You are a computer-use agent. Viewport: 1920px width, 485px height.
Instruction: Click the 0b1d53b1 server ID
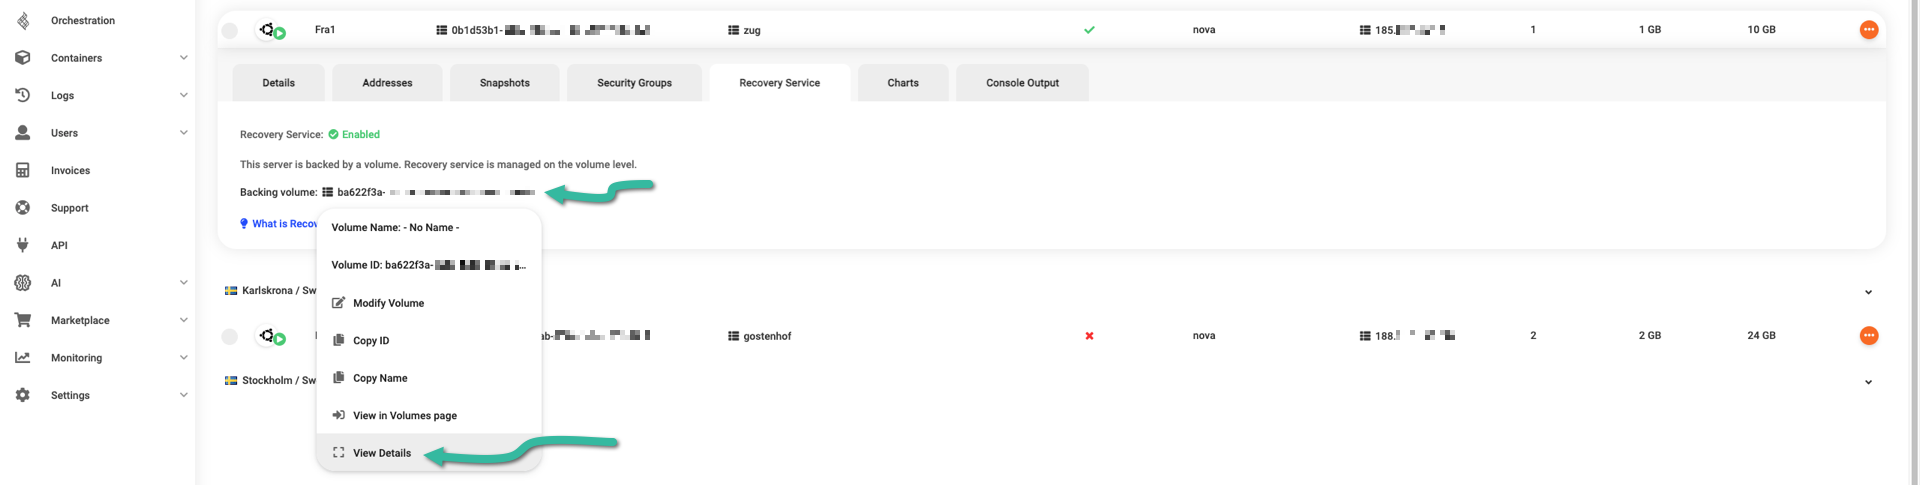[550, 30]
